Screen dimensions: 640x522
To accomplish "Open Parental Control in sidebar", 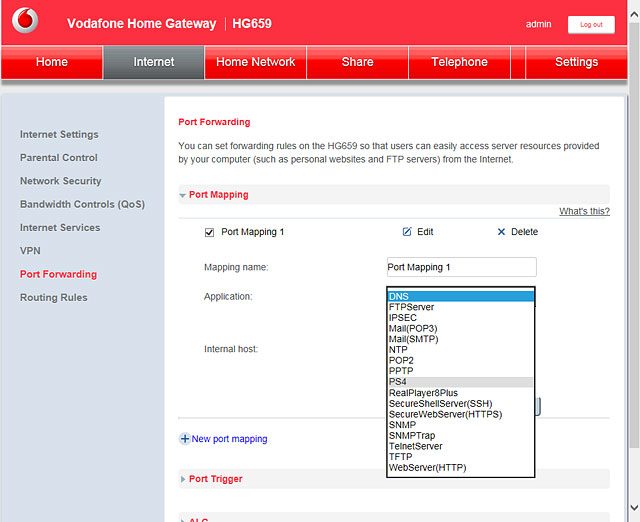I will click(59, 158).
